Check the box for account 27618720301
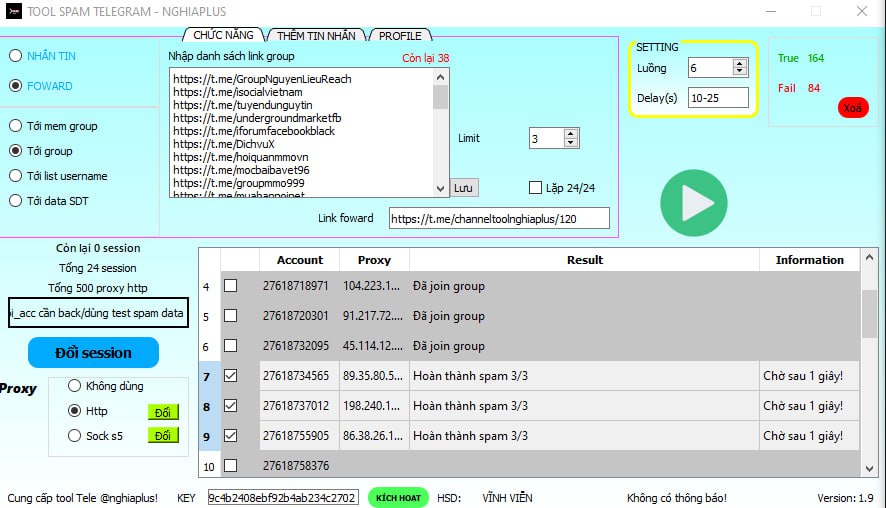 coord(230,315)
